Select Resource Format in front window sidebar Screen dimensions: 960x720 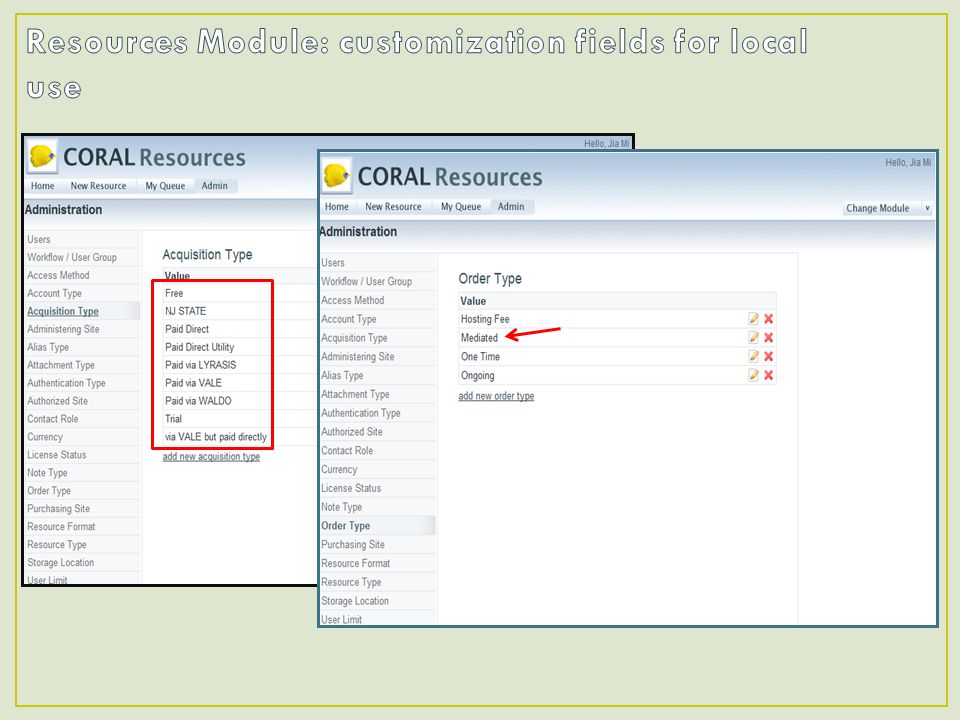pyautogui.click(x=377, y=563)
